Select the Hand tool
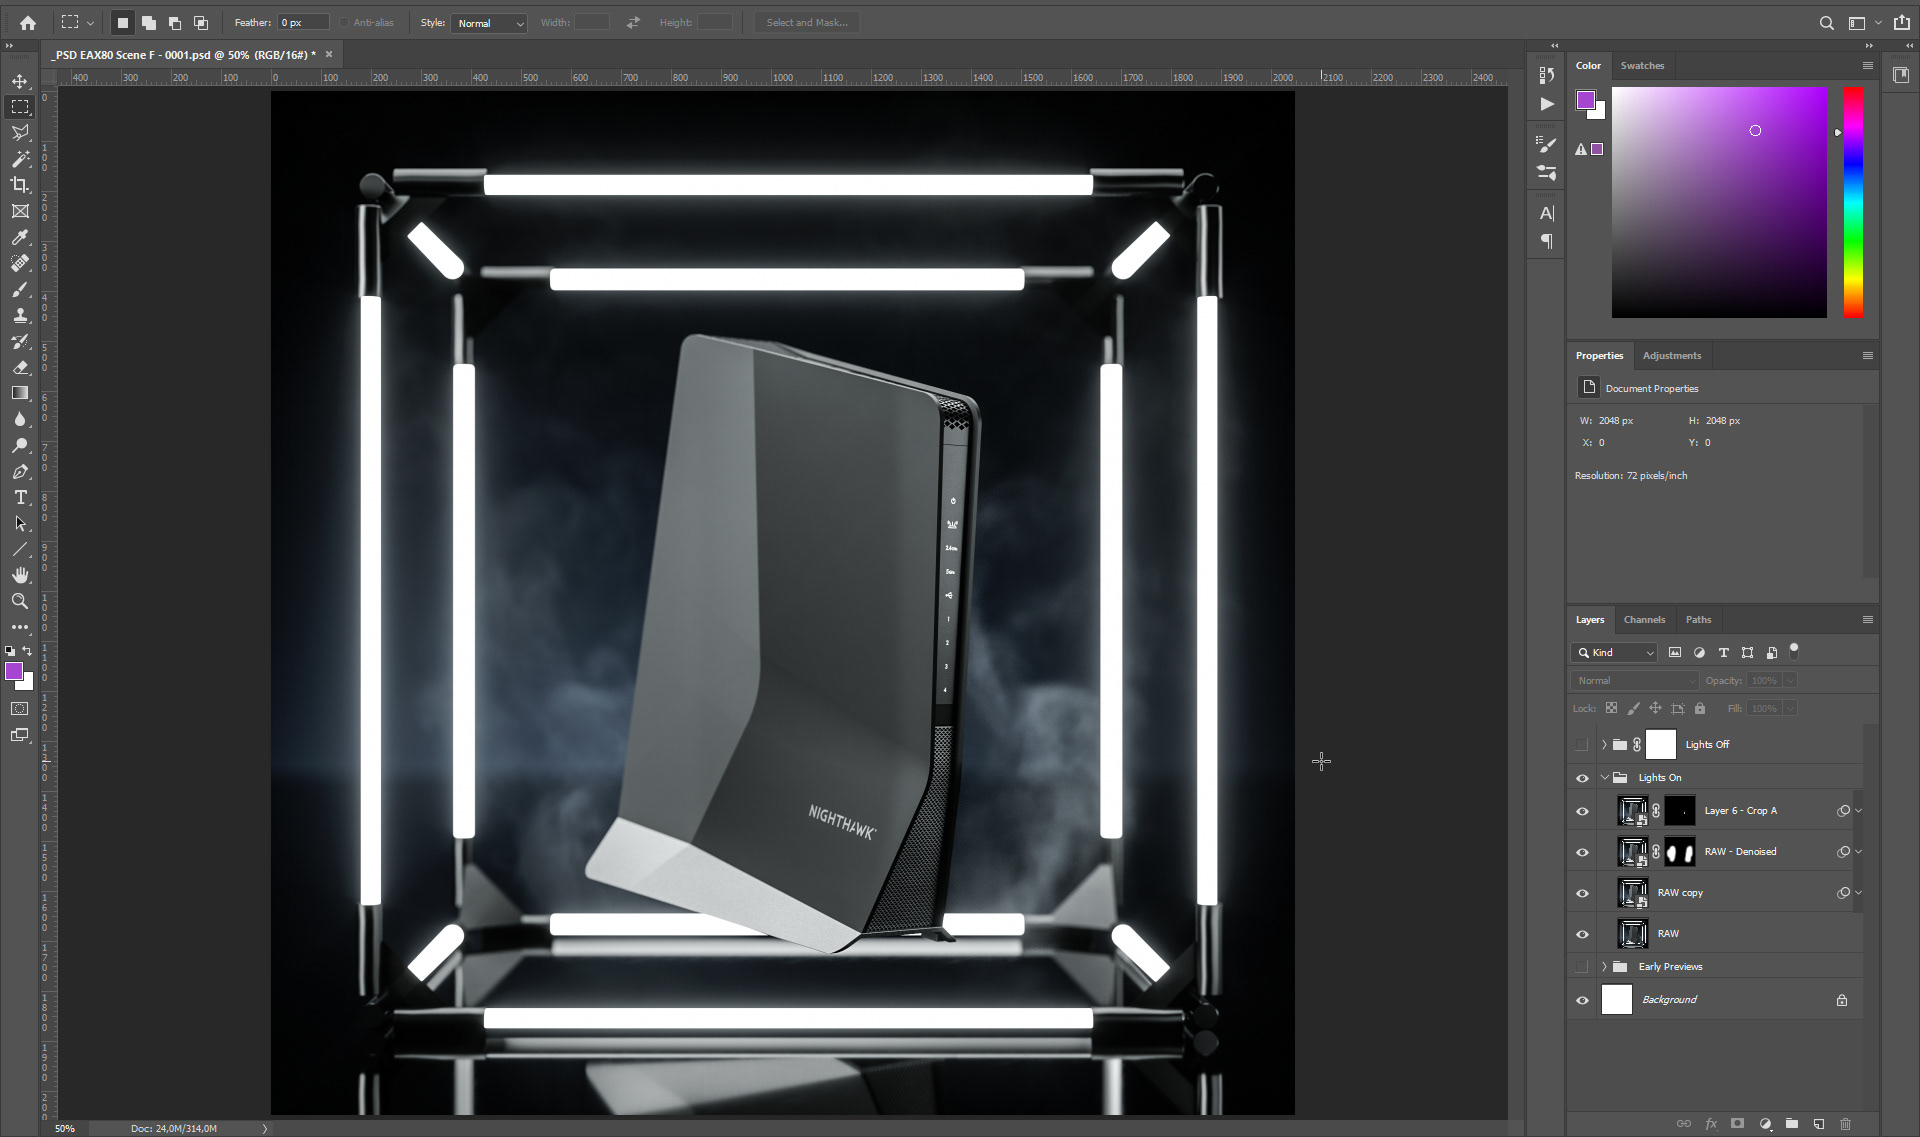This screenshot has width=1920, height=1137. click(x=20, y=575)
